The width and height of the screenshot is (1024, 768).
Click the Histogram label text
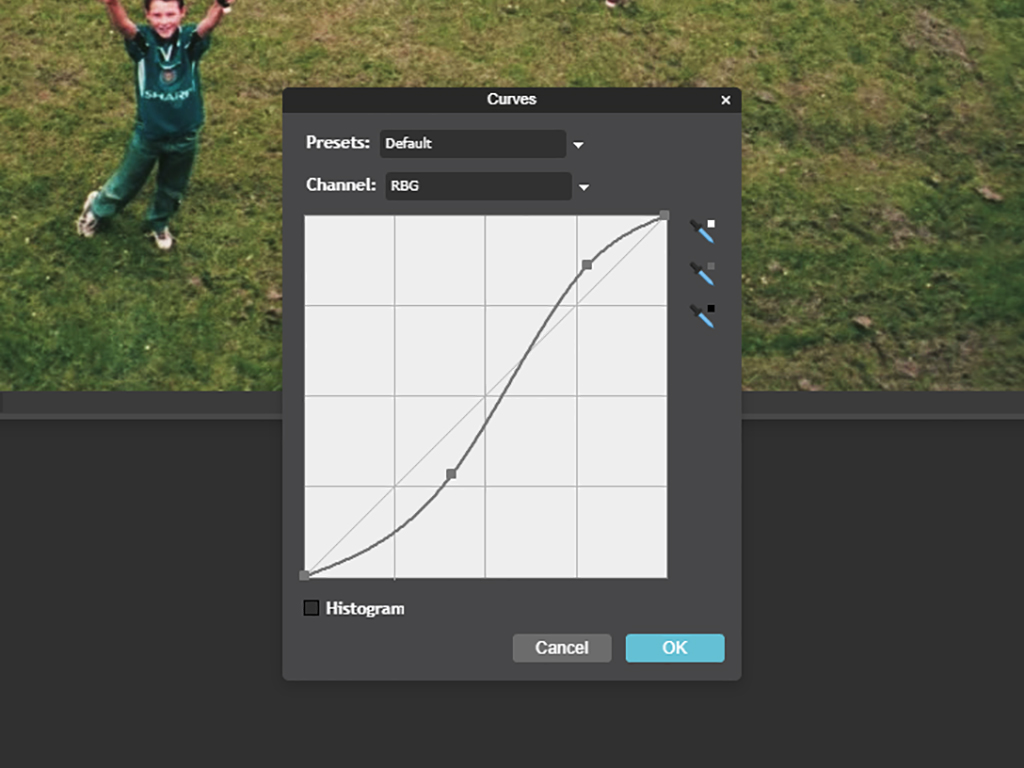[x=365, y=608]
